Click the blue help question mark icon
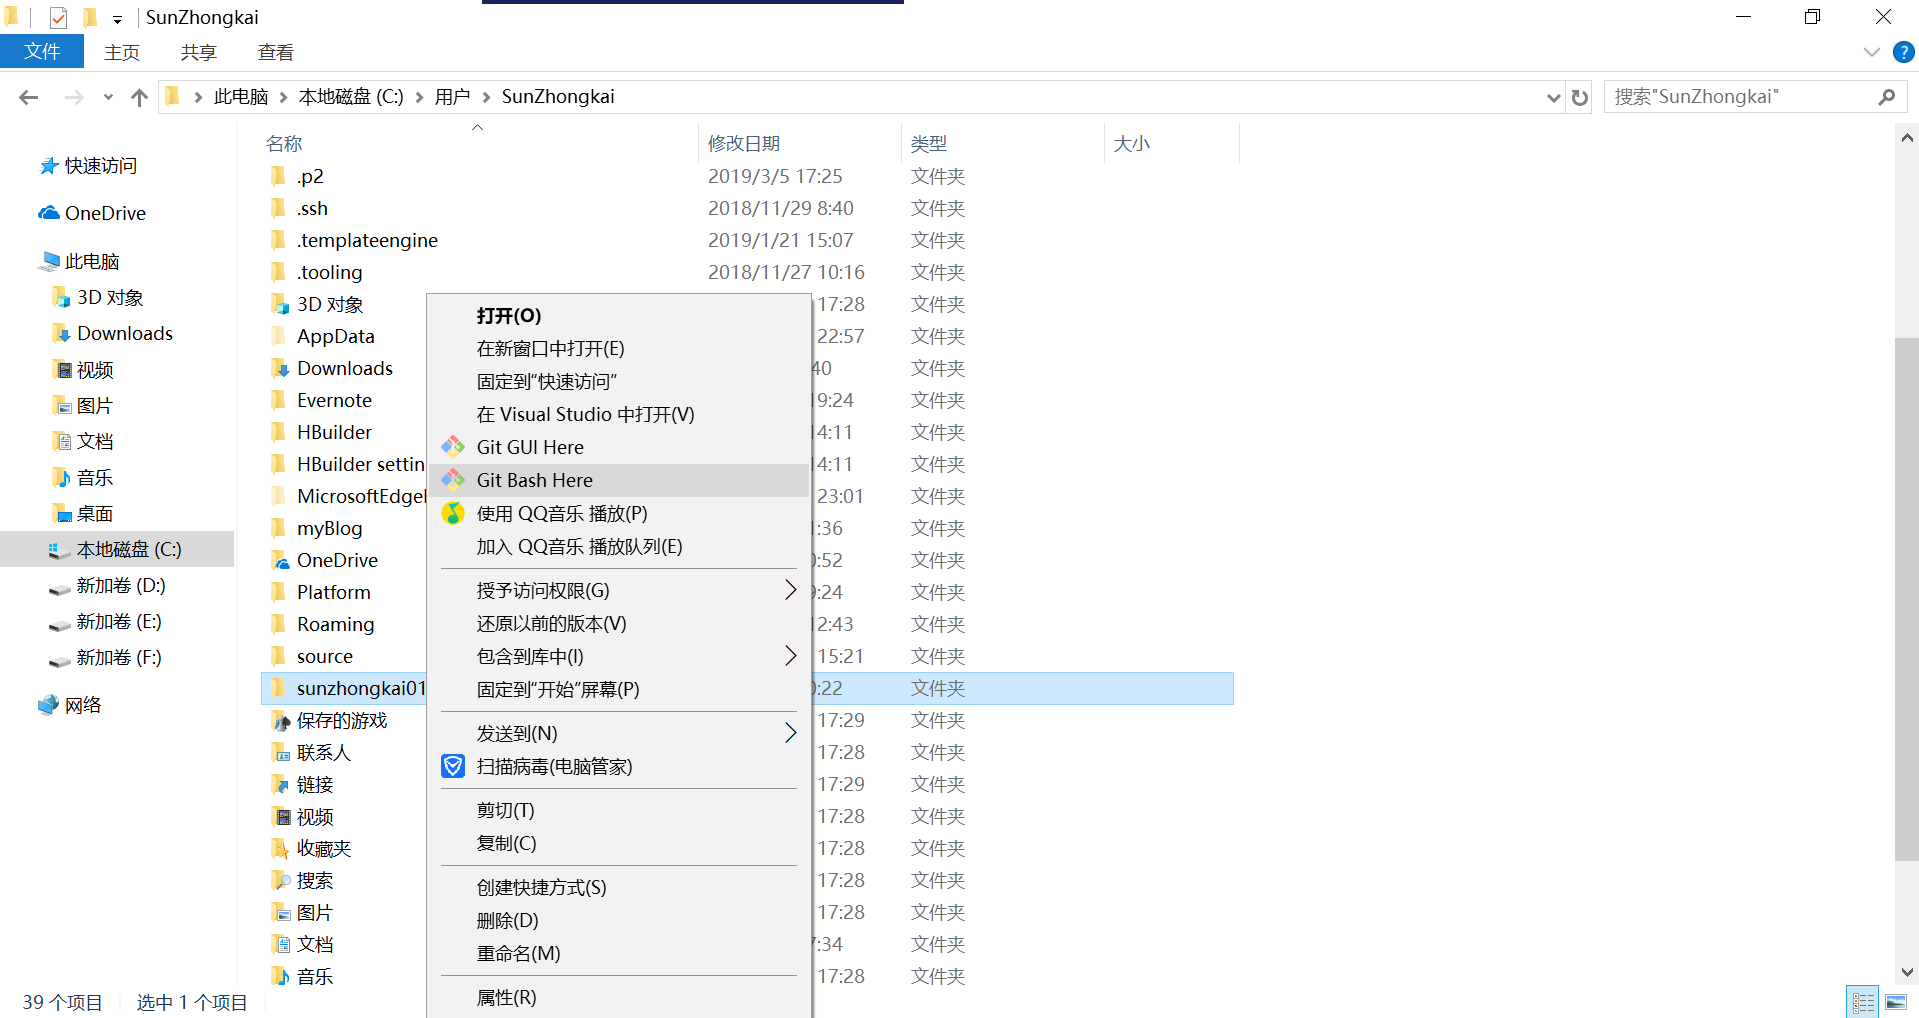This screenshot has width=1919, height=1018. pos(1903,52)
